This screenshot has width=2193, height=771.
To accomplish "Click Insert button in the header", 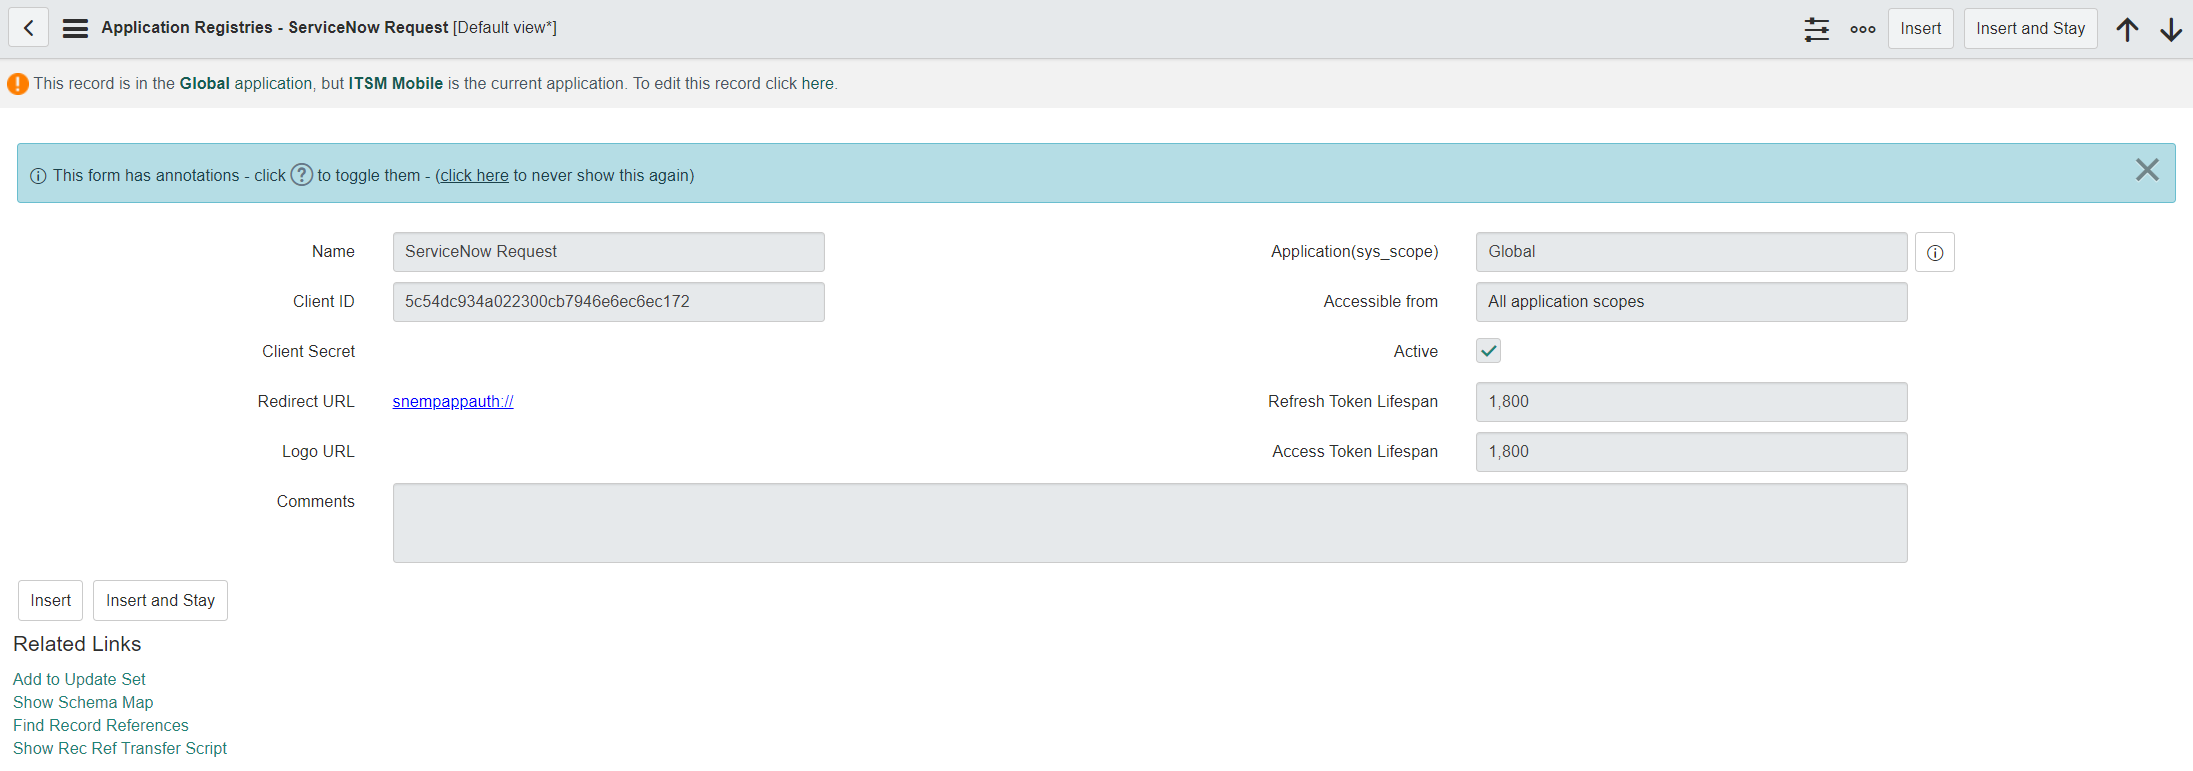I will 1920,29.
